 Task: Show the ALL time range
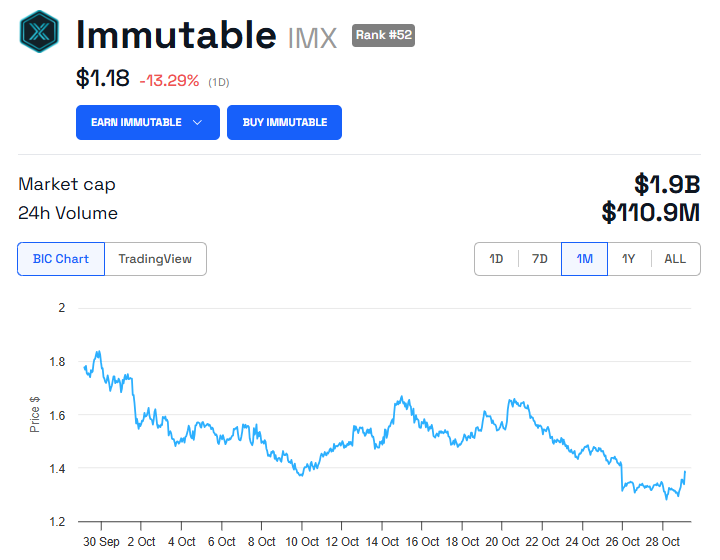point(675,259)
